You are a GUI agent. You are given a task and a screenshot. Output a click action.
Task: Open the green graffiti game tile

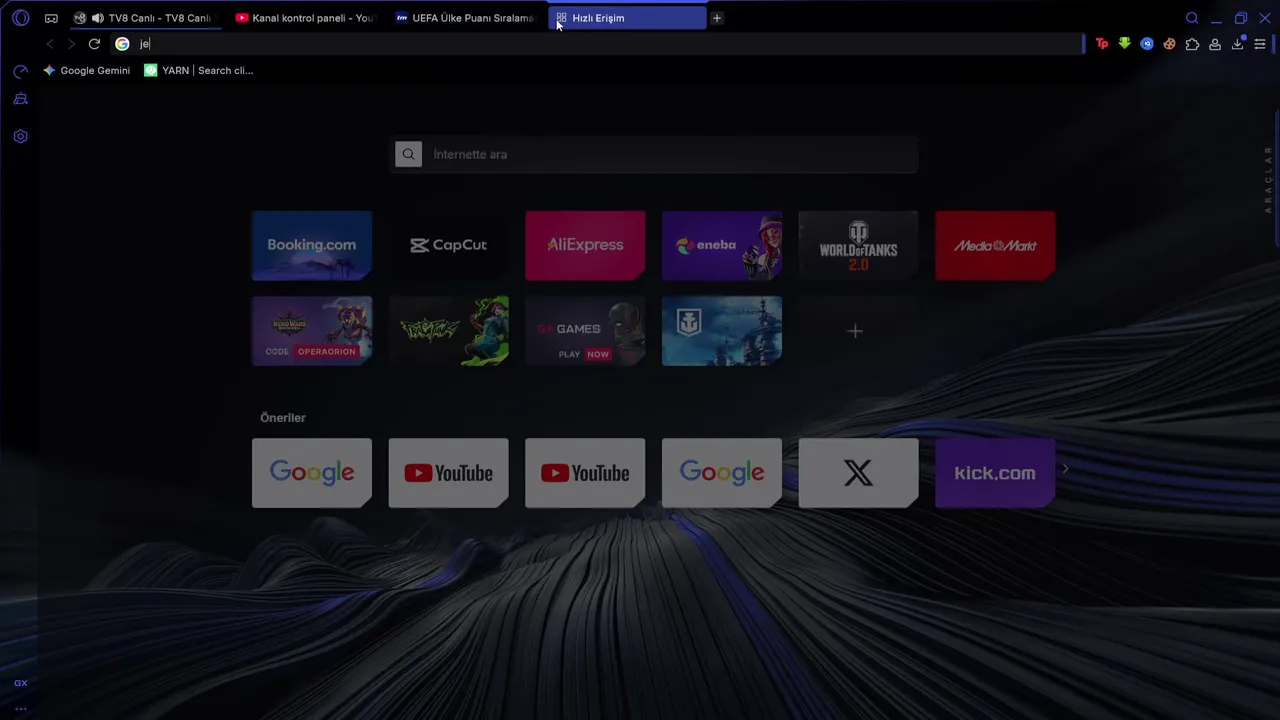click(448, 331)
